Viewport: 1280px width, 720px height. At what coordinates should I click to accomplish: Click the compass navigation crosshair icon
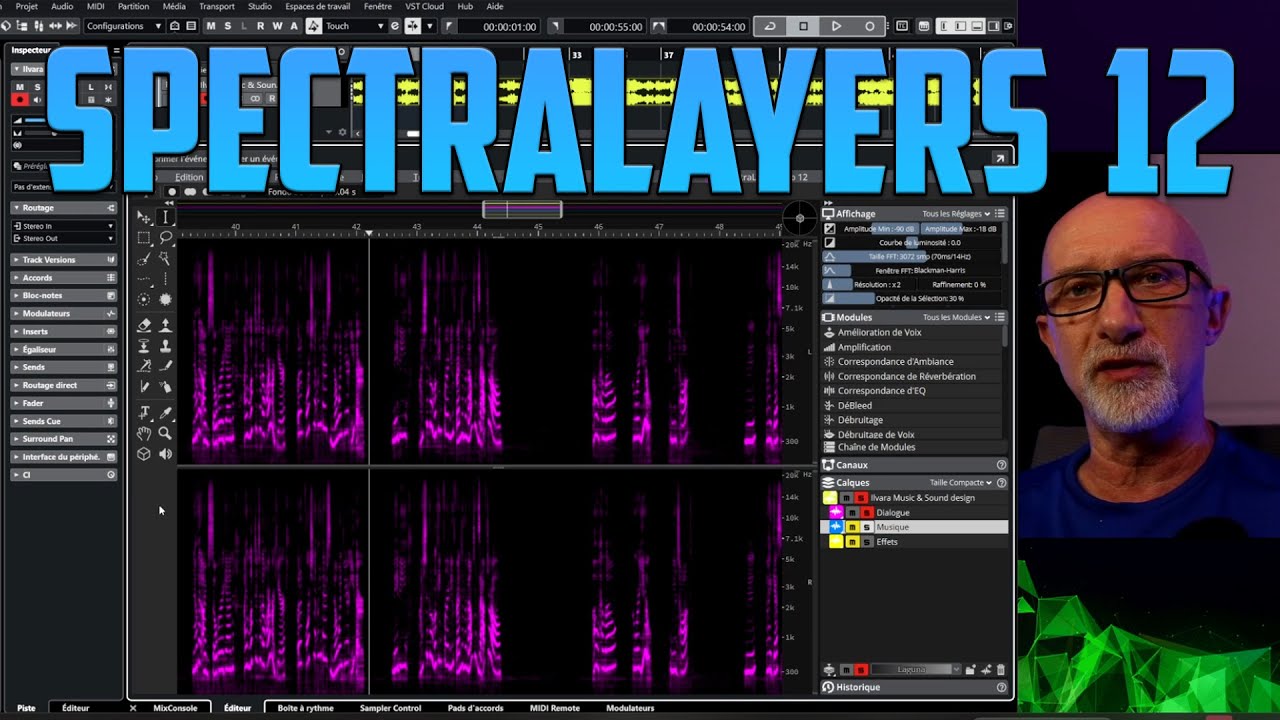tap(799, 218)
